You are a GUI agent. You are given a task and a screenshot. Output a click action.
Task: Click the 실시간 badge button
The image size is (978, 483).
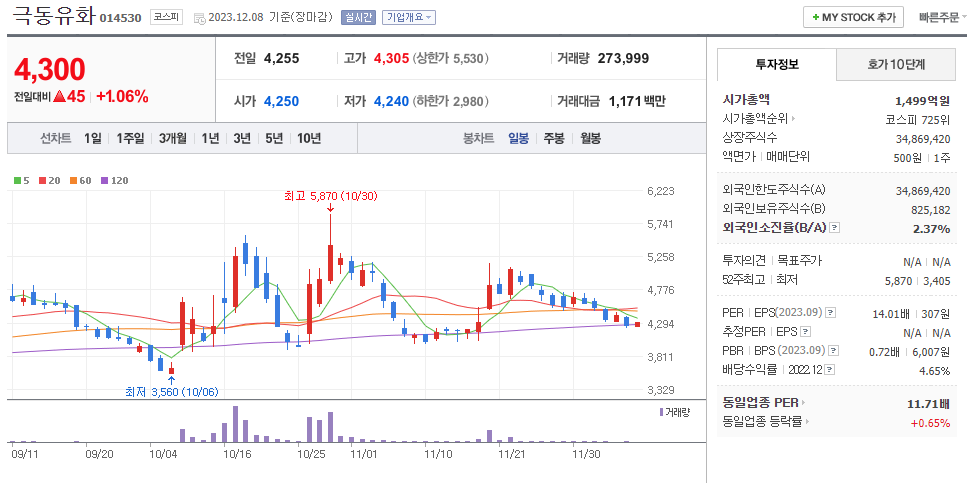(358, 17)
